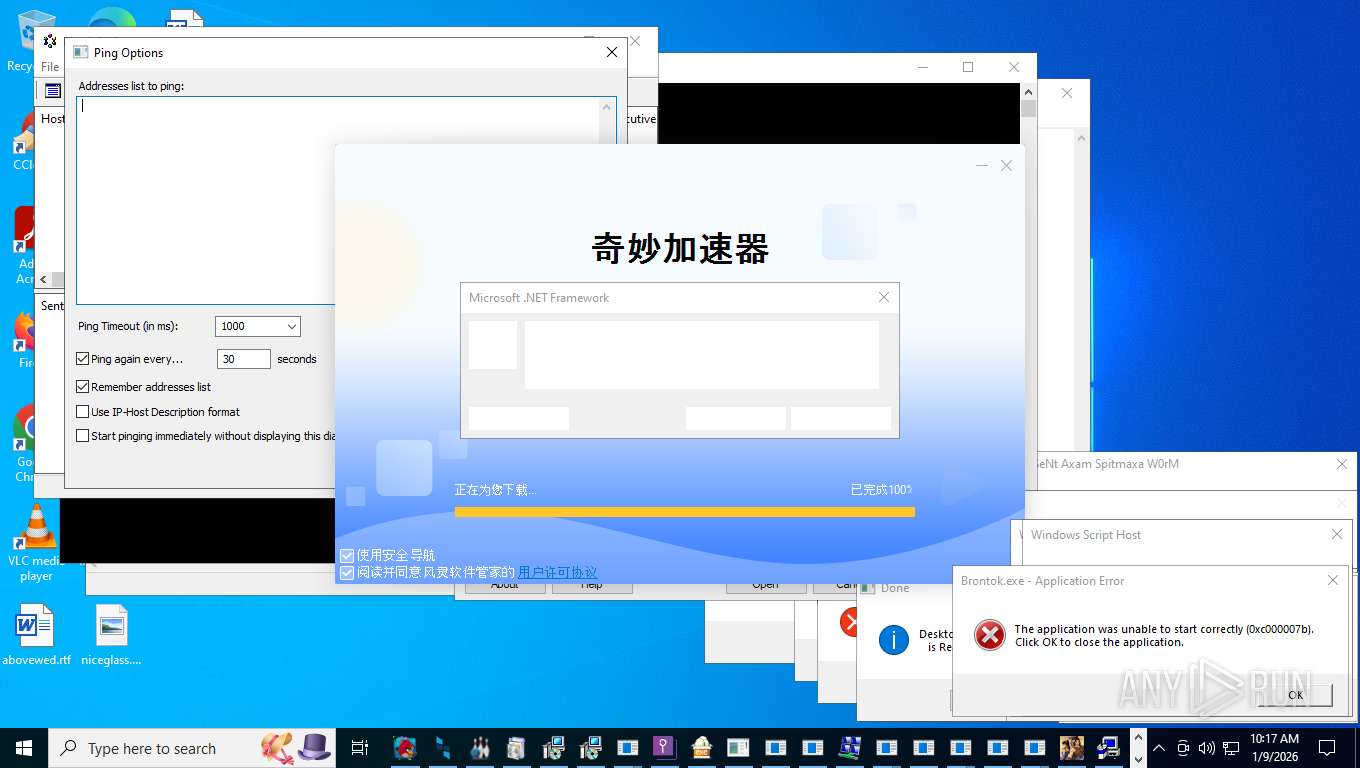Toggle the 'Ping again every' checkbox
Viewport: 1360px width, 768px height.
[x=83, y=359]
